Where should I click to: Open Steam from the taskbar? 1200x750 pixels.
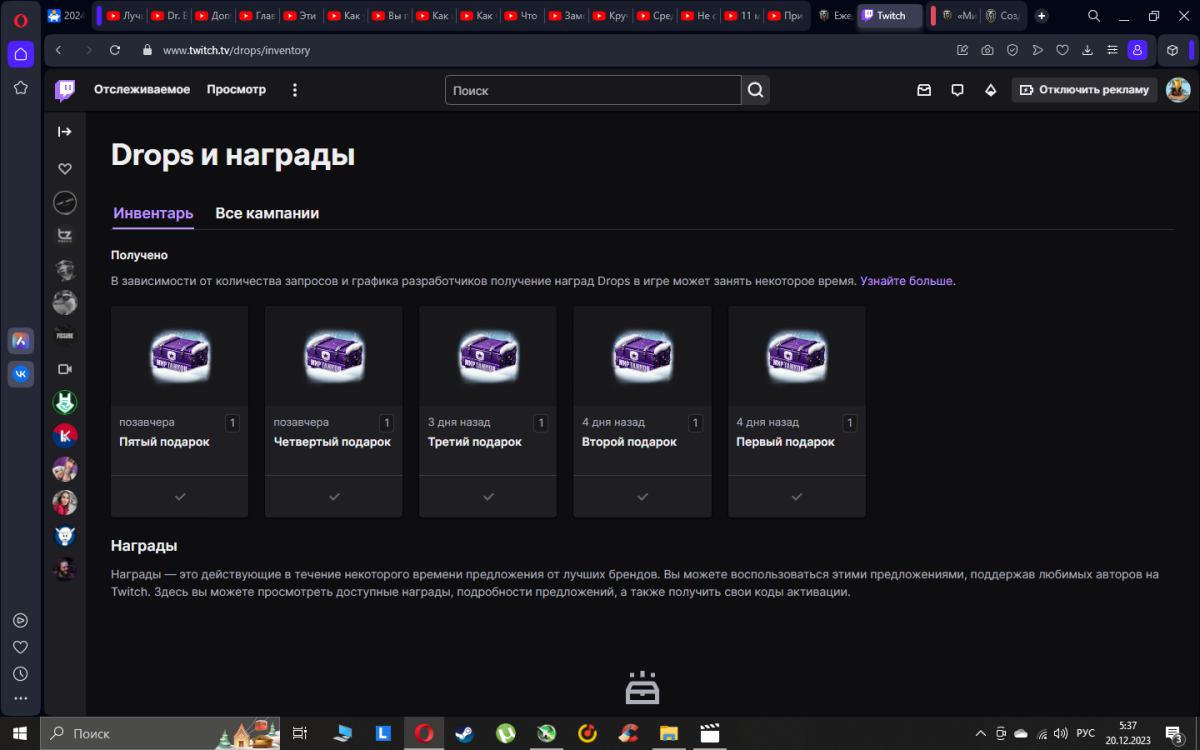464,733
